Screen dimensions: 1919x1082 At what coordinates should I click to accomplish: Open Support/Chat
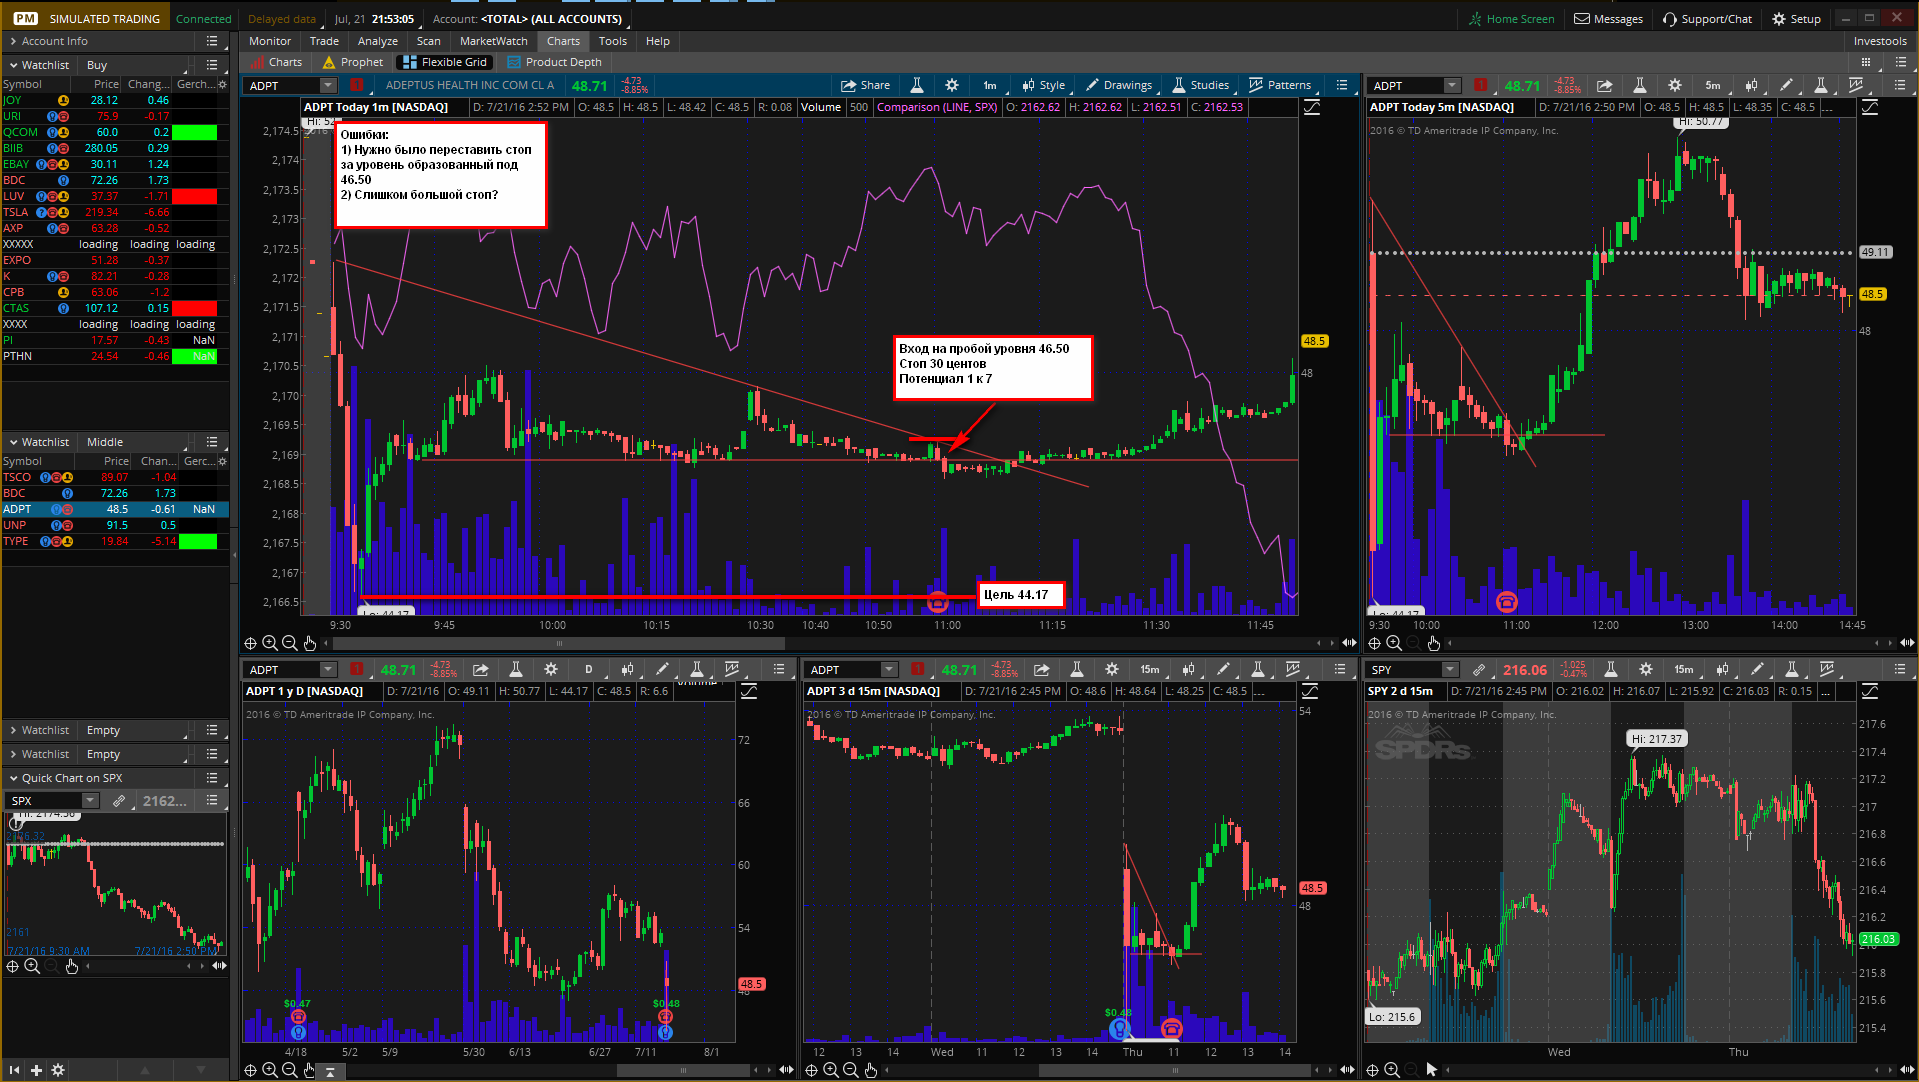[1707, 19]
